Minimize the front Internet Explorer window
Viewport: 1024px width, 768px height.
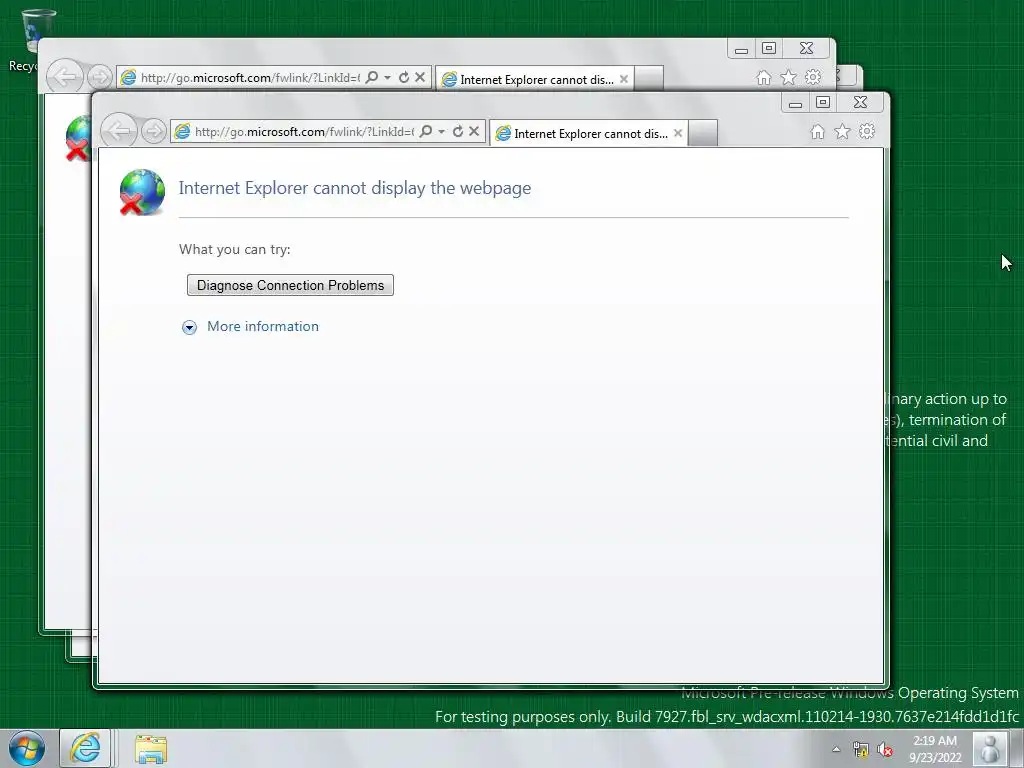point(795,103)
